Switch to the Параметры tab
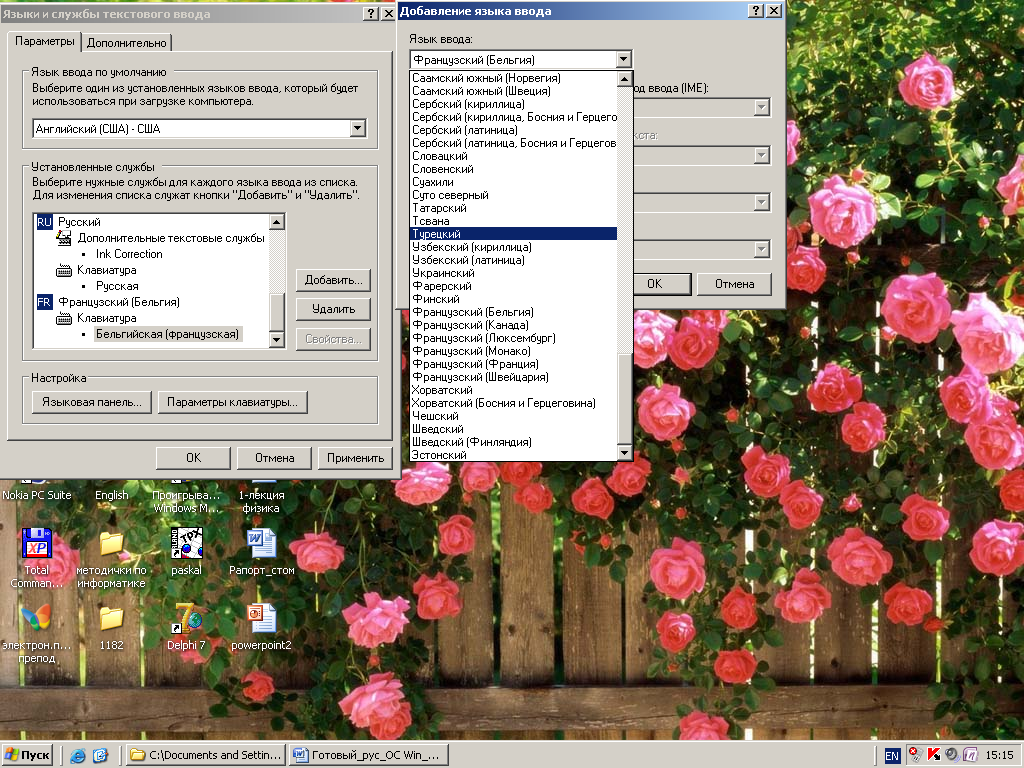This screenshot has height=768, width=1024. [44, 41]
